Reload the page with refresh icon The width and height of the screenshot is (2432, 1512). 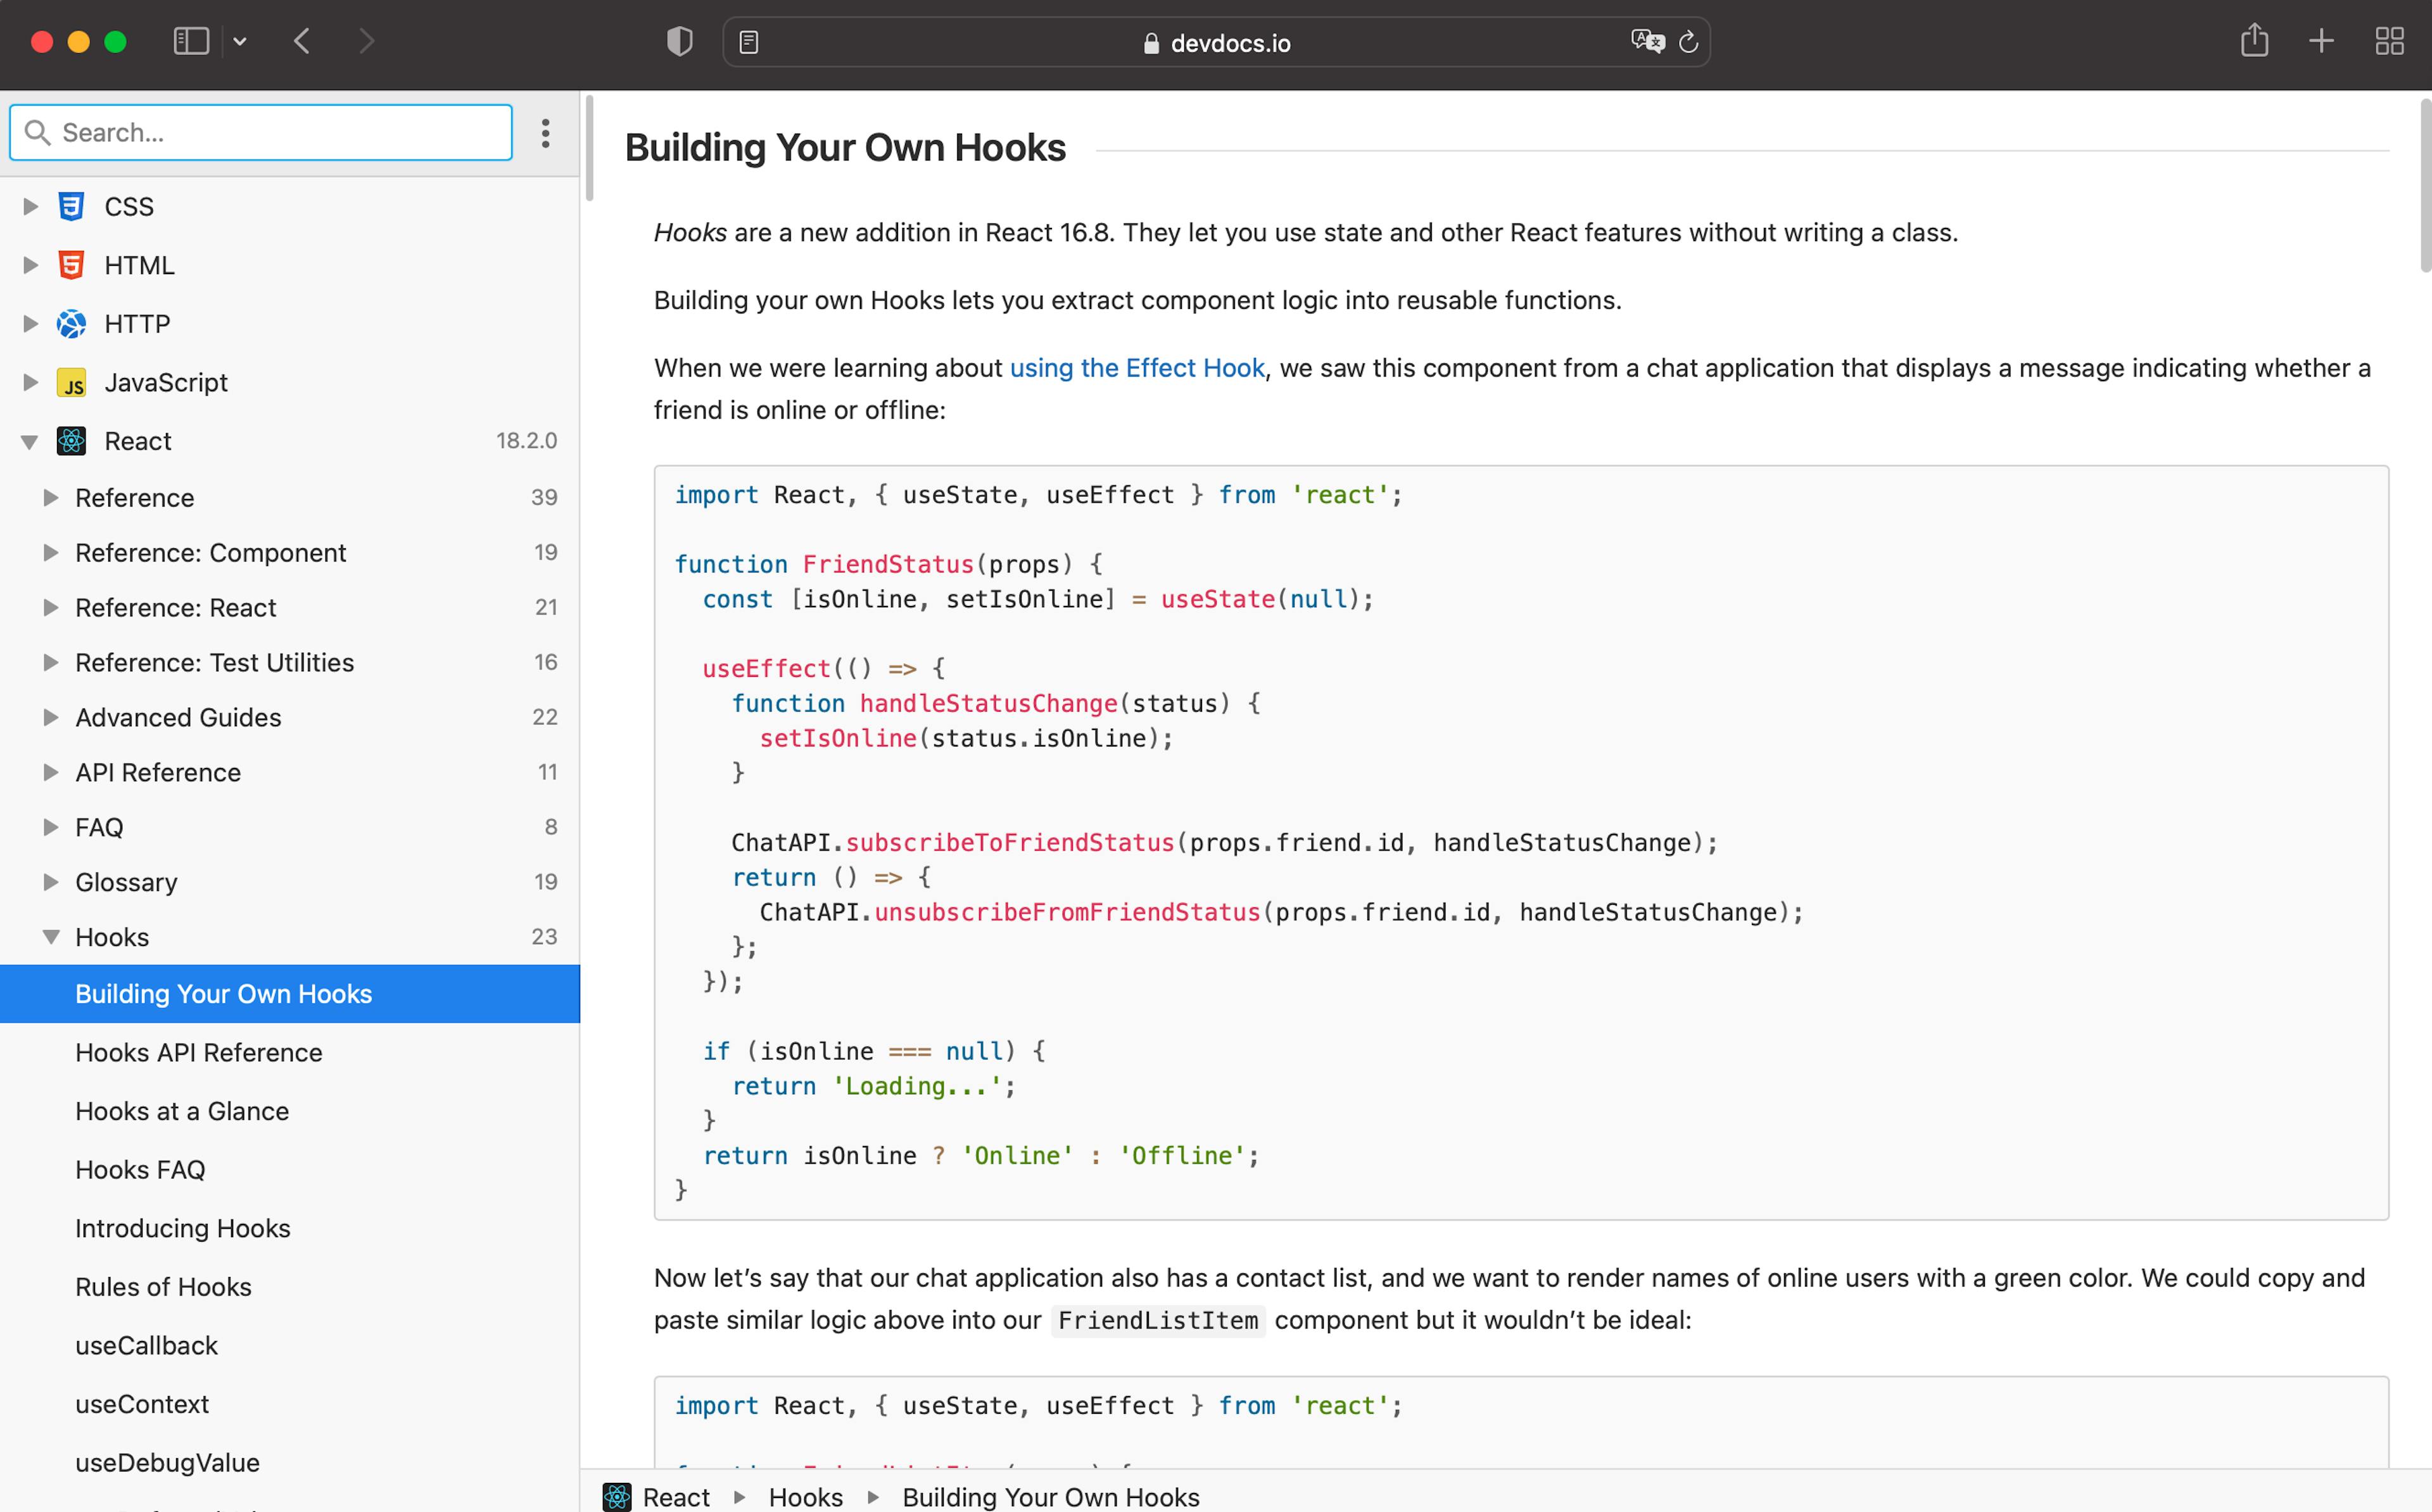click(1689, 42)
